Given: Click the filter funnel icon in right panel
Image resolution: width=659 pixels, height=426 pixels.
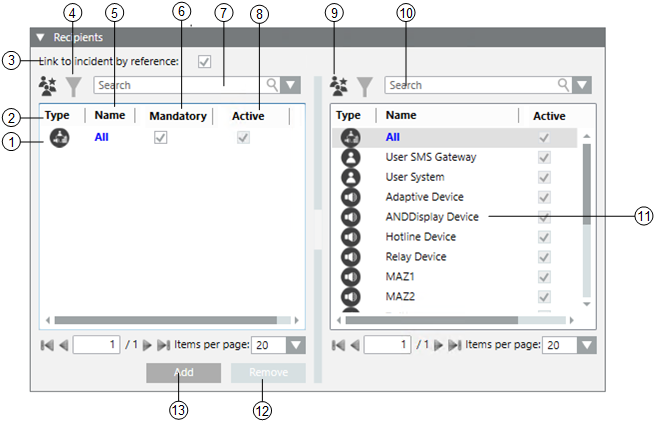Looking at the screenshot, I should 365,85.
